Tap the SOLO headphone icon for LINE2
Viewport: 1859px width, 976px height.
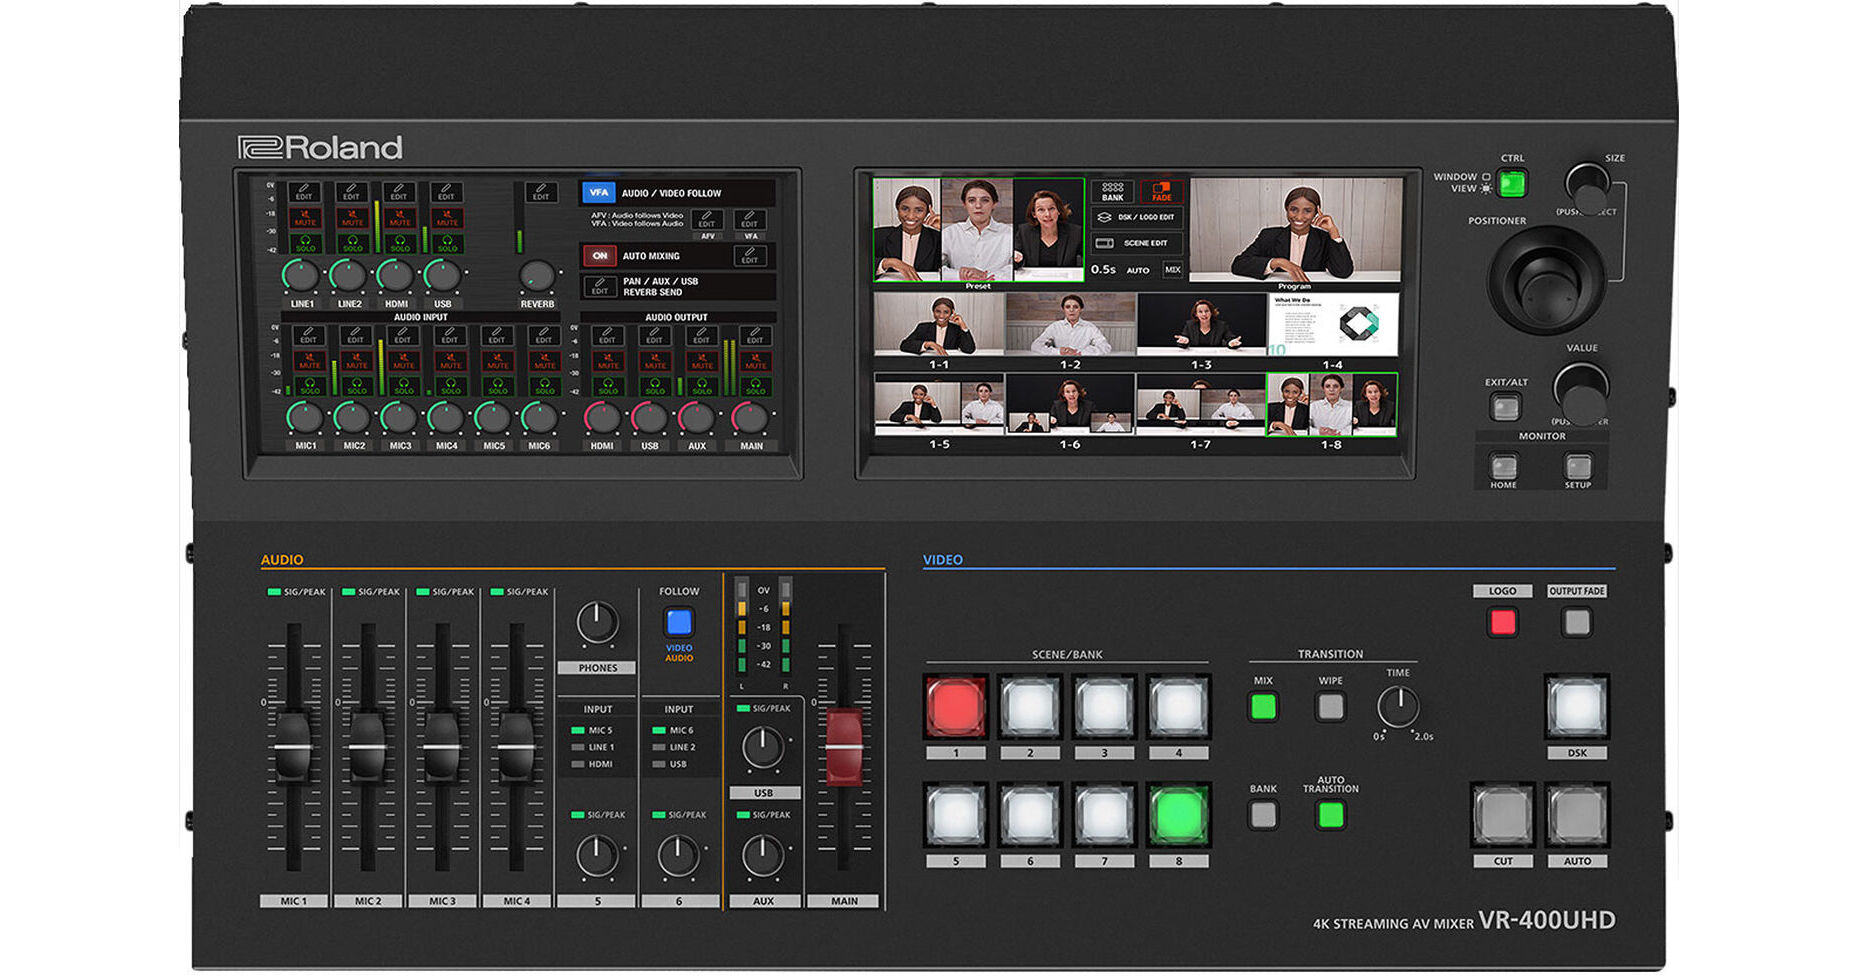tap(352, 243)
